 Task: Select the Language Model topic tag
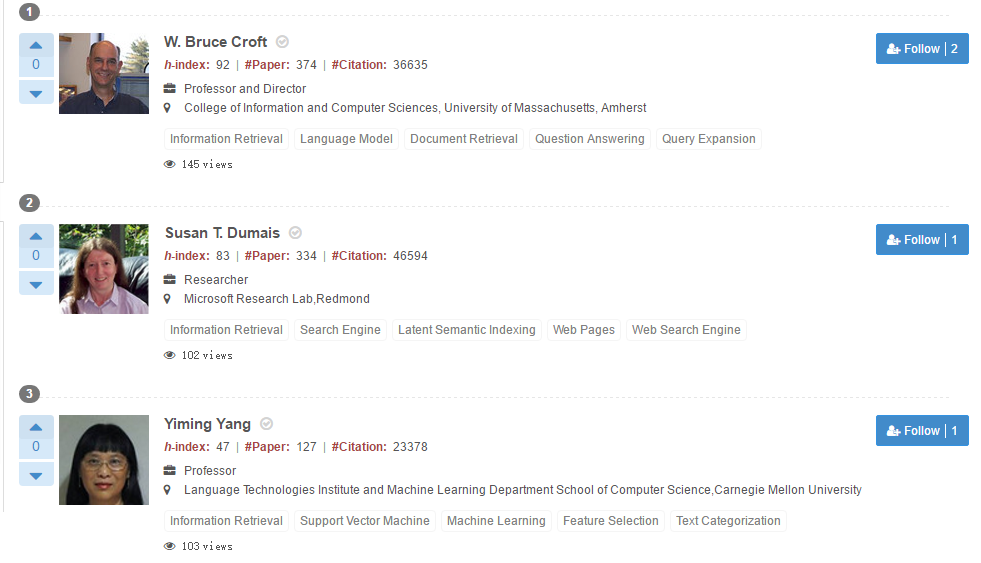pyautogui.click(x=346, y=139)
